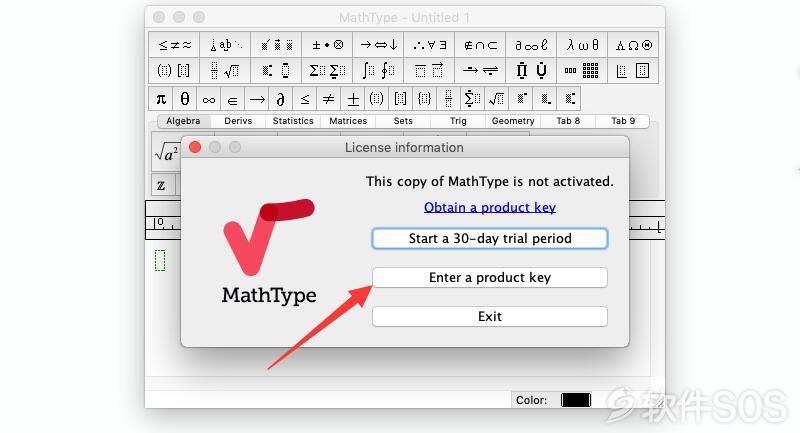Open the subscript and superscript templates palette
Screen dimensions: 800x433
pyautogui.click(x=276, y=70)
